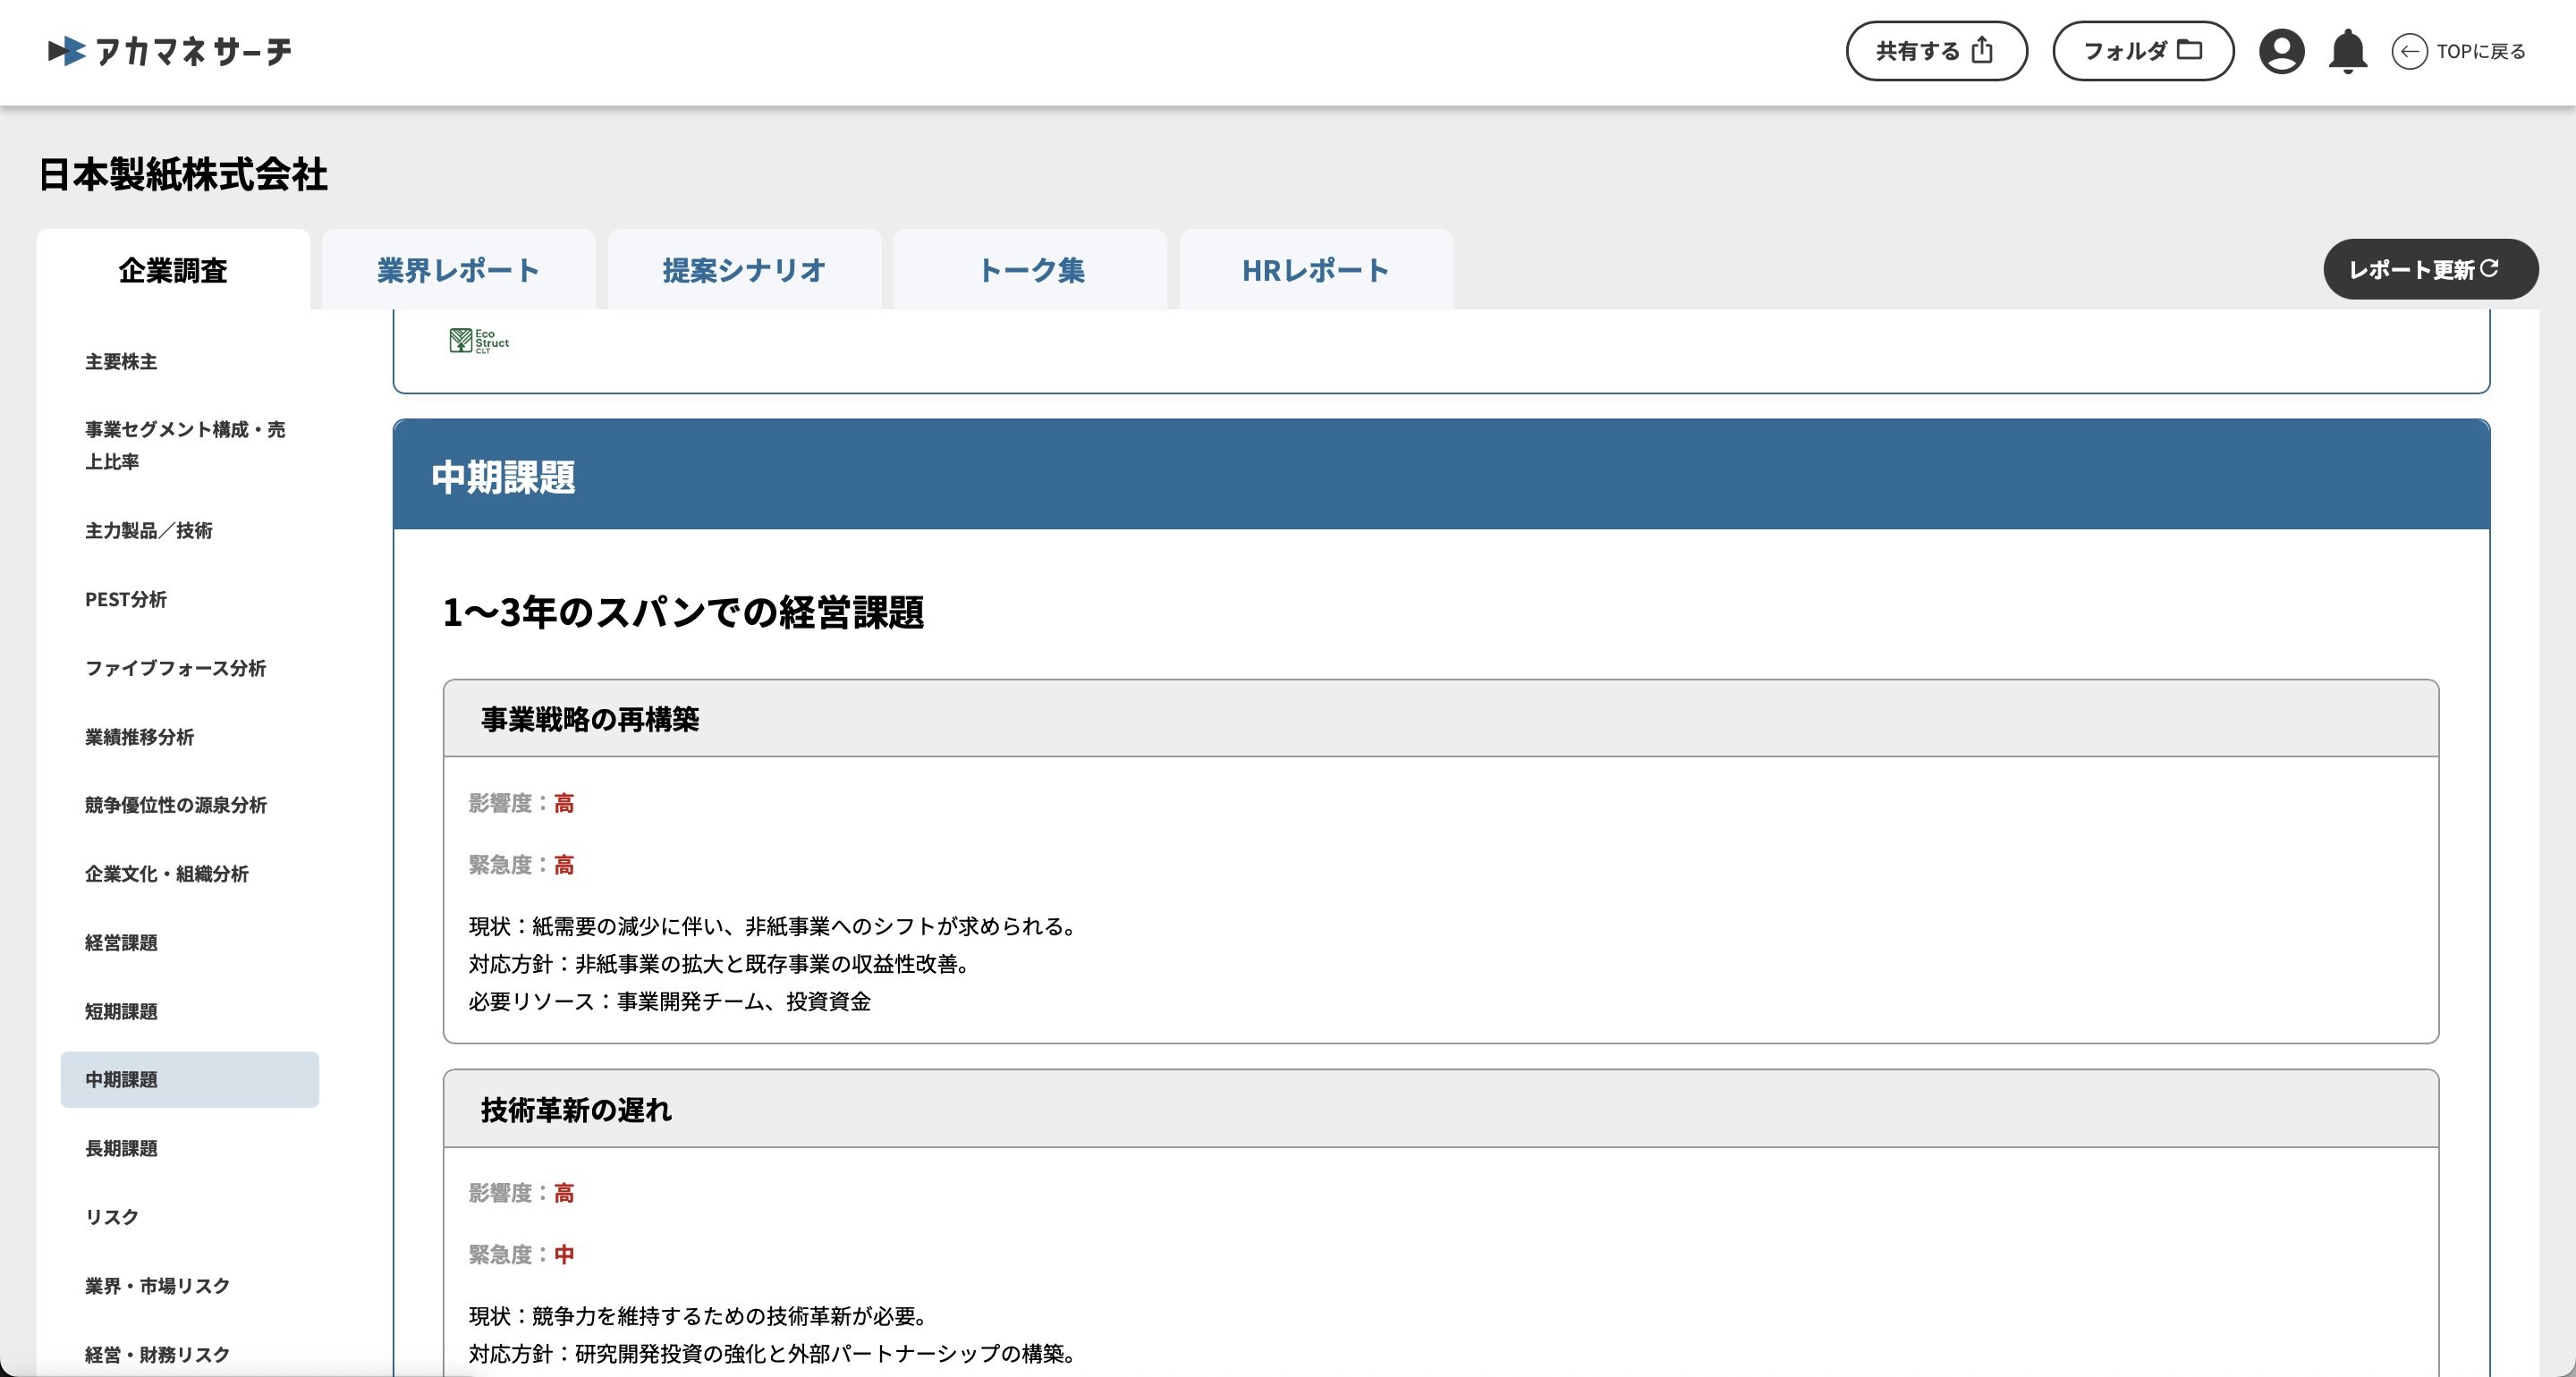
Task: Select the 企業調査 tab
Action: [x=173, y=270]
